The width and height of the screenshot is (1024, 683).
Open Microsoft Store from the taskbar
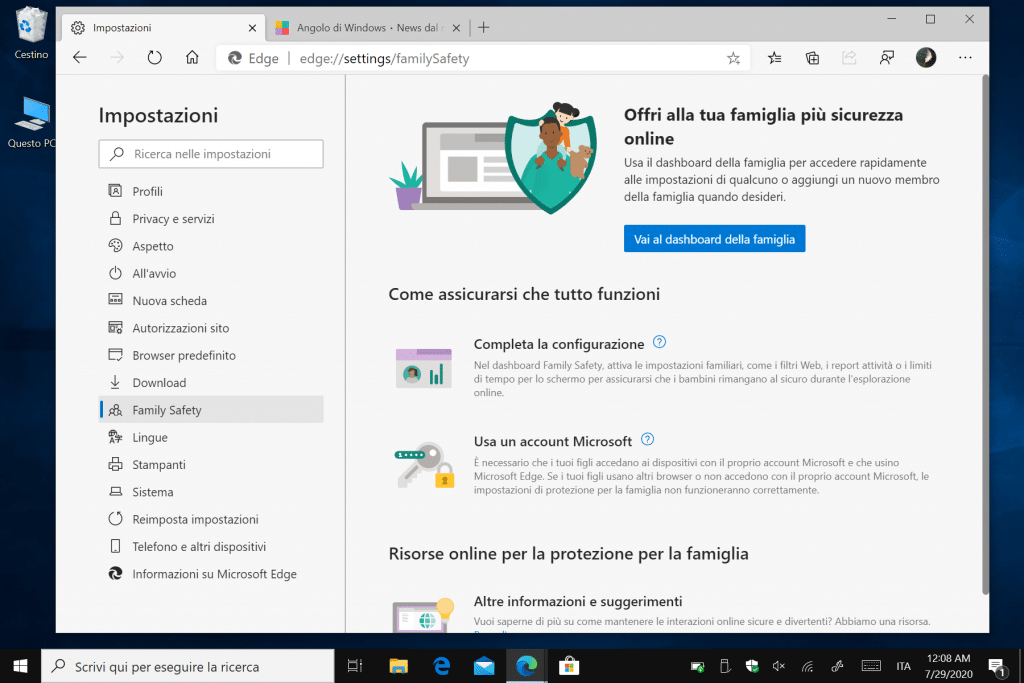coord(569,665)
